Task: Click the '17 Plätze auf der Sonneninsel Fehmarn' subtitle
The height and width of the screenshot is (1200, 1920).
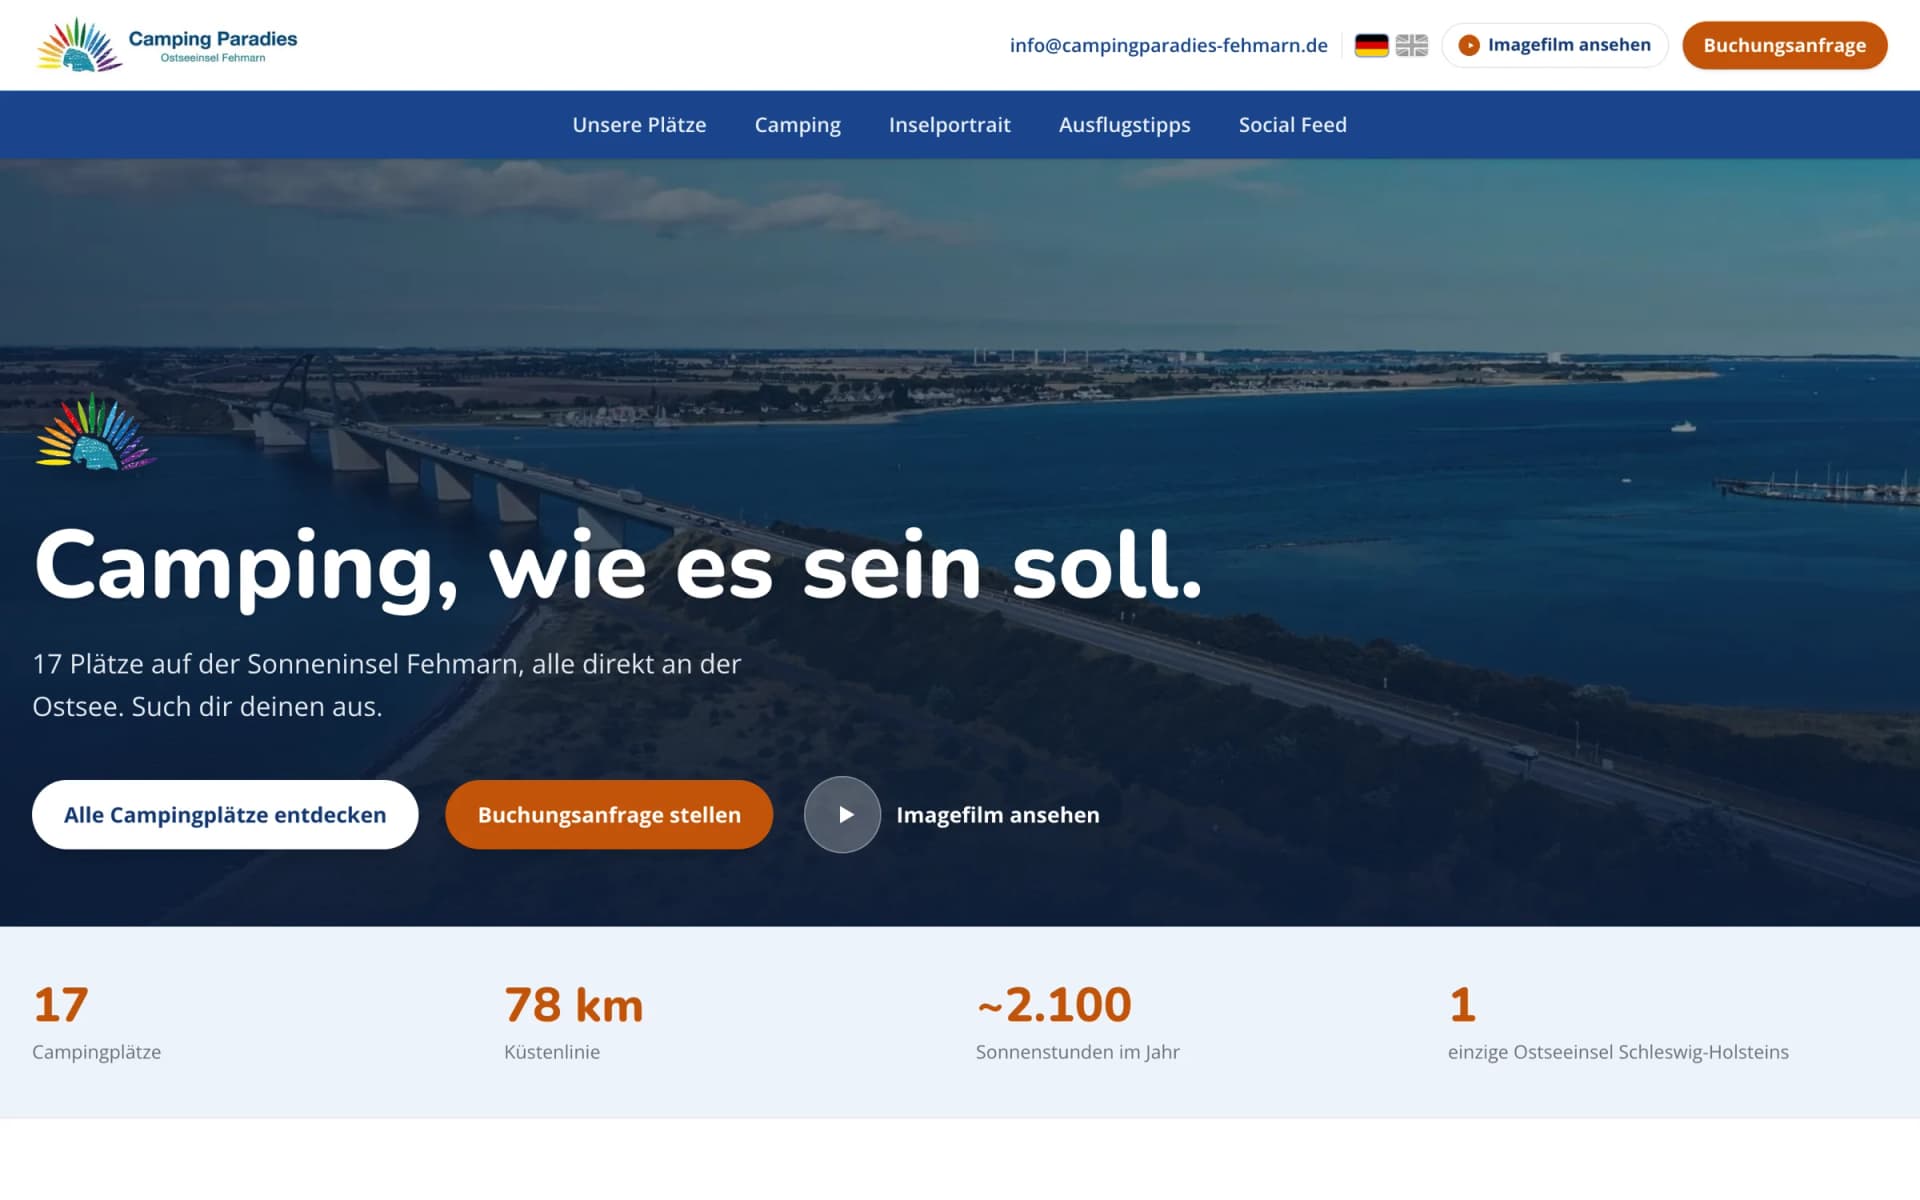Action: coord(387,685)
